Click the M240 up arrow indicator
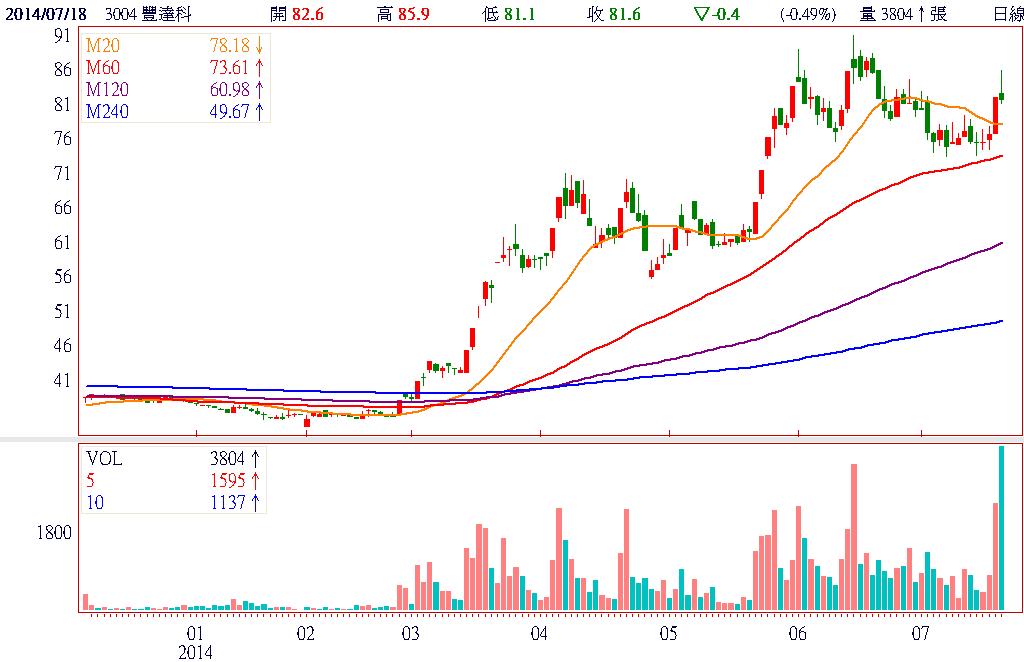The image size is (1024, 662). coord(259,112)
